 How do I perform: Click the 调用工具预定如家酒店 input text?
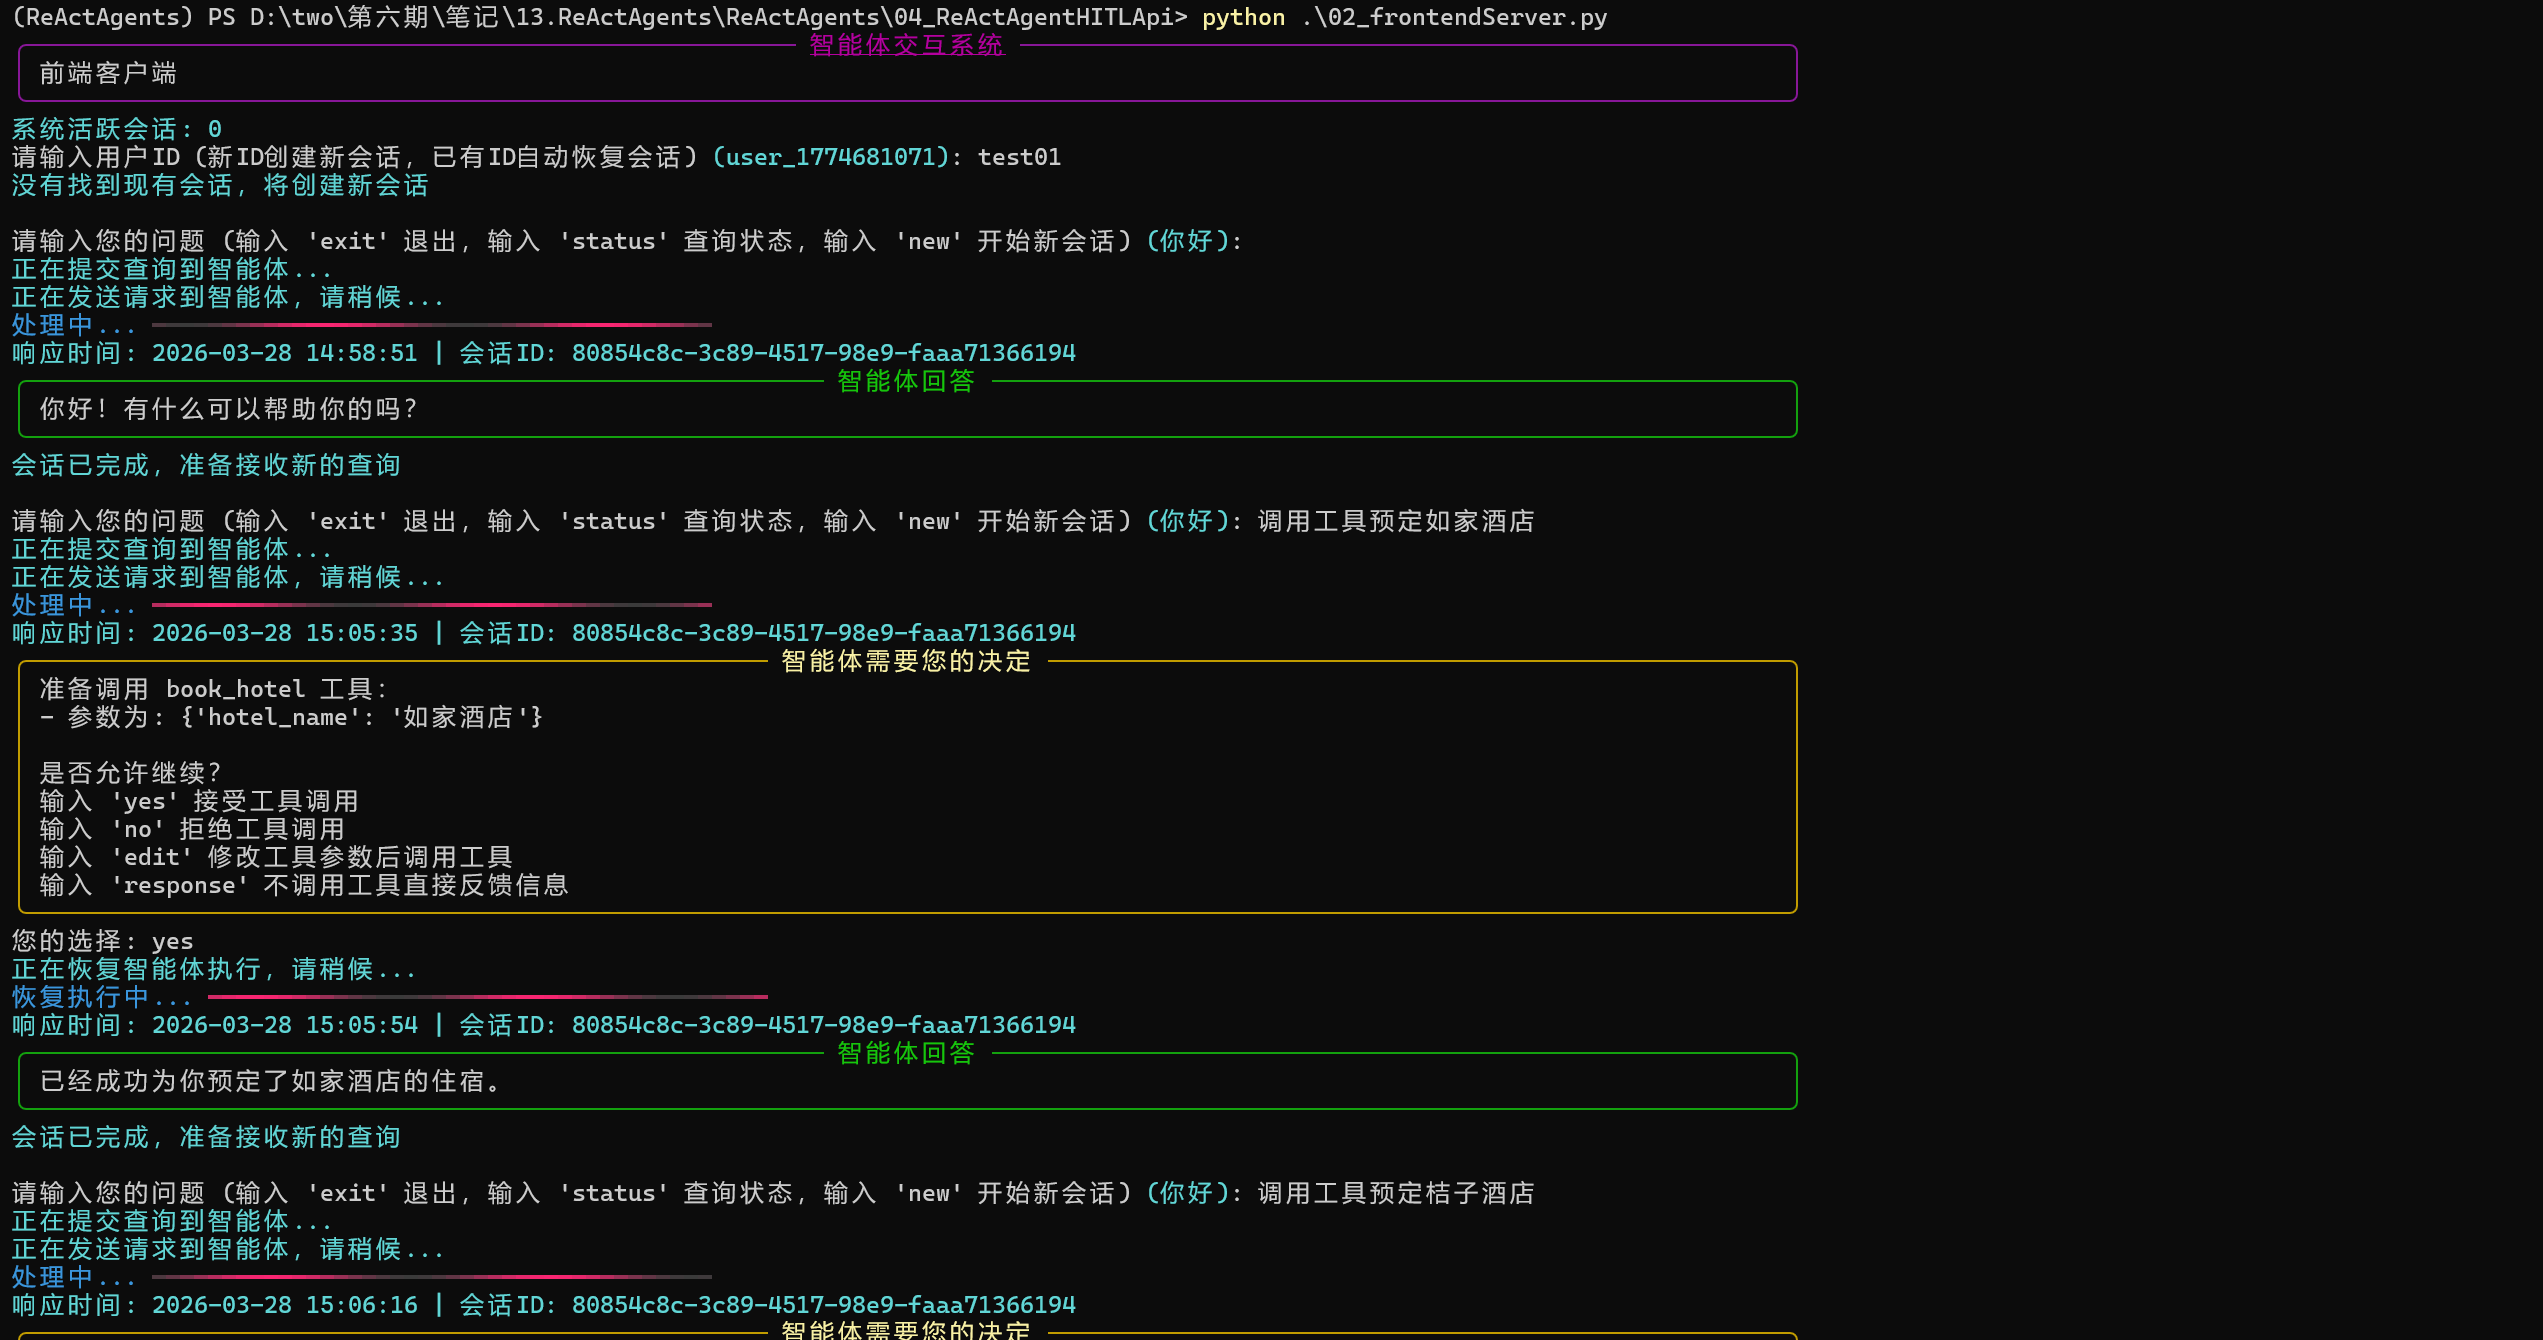tap(1395, 521)
